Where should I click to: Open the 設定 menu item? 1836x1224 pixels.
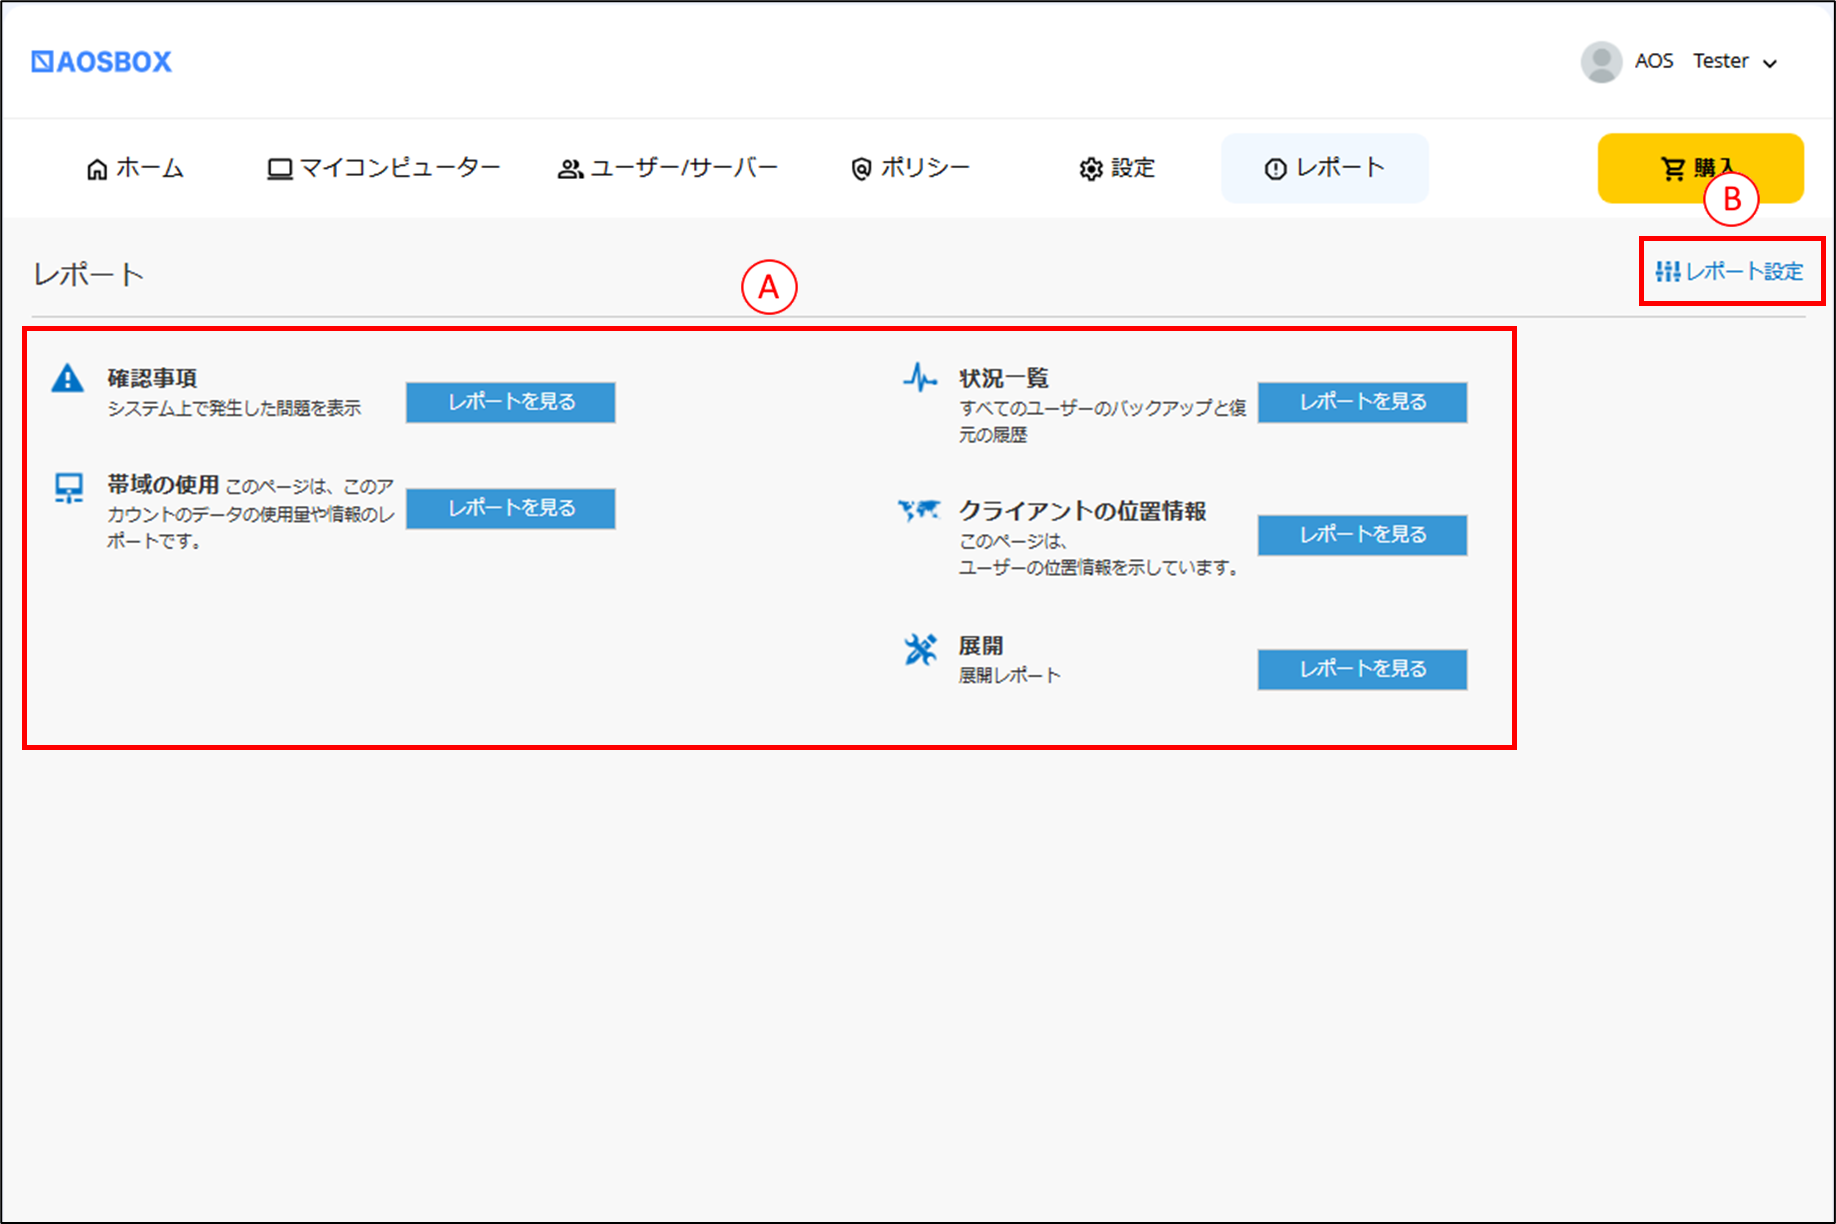(x=1117, y=168)
